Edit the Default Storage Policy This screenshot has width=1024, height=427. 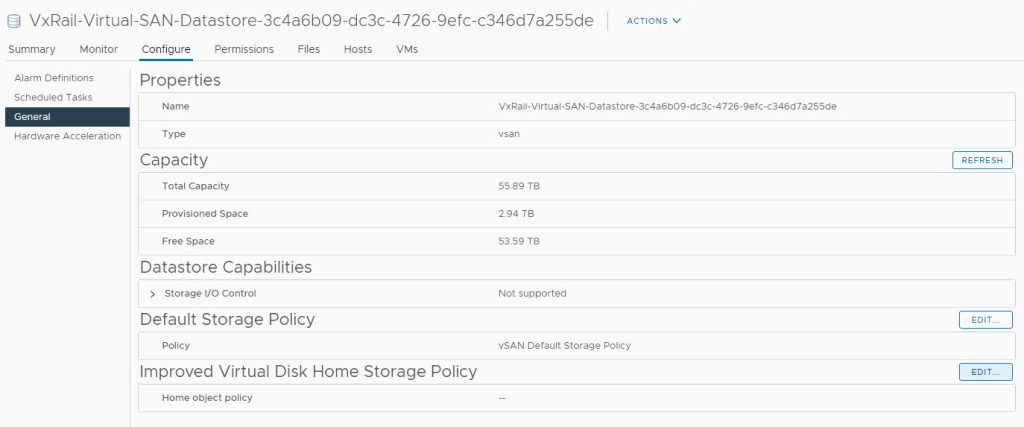(985, 320)
